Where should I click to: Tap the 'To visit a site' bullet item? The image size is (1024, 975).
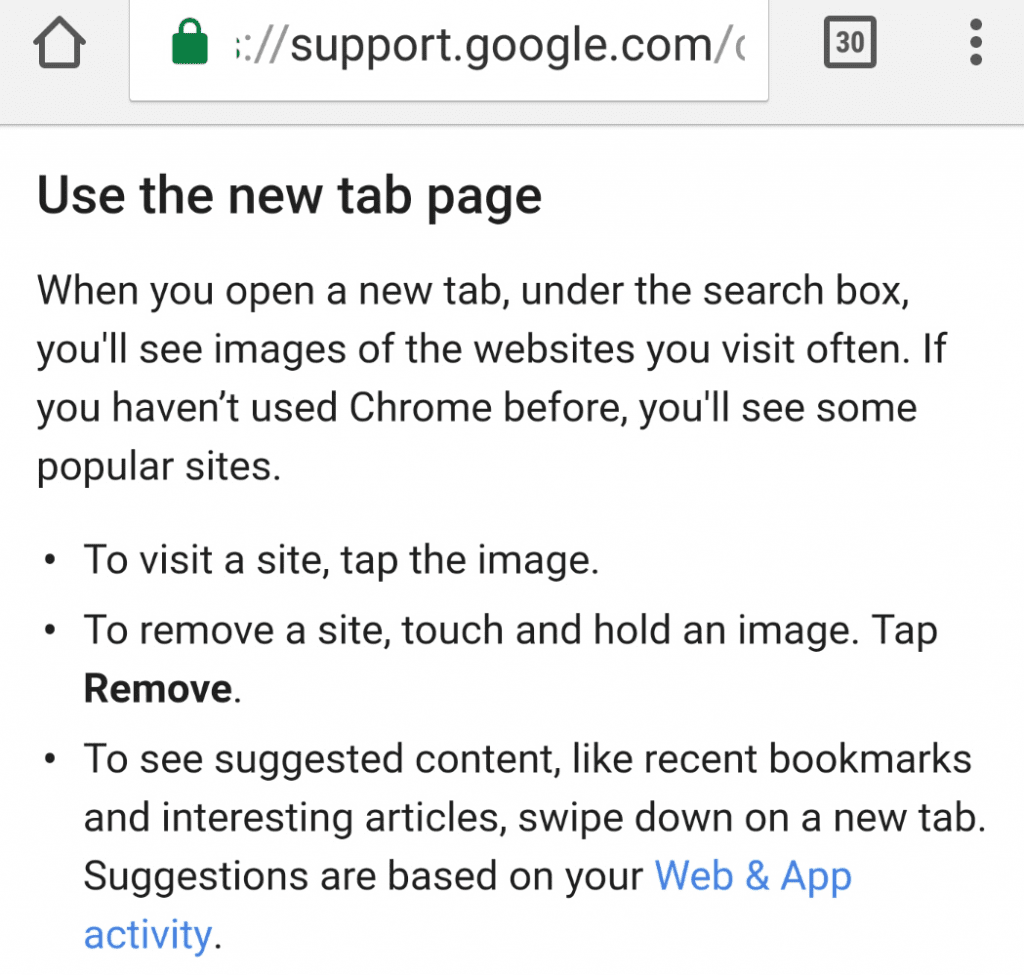[x=341, y=560]
